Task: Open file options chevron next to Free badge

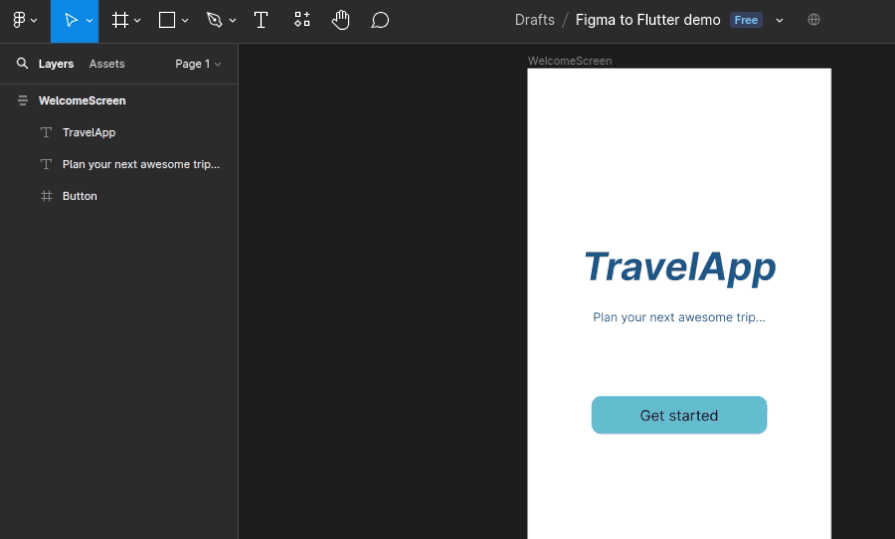Action: [x=780, y=21]
